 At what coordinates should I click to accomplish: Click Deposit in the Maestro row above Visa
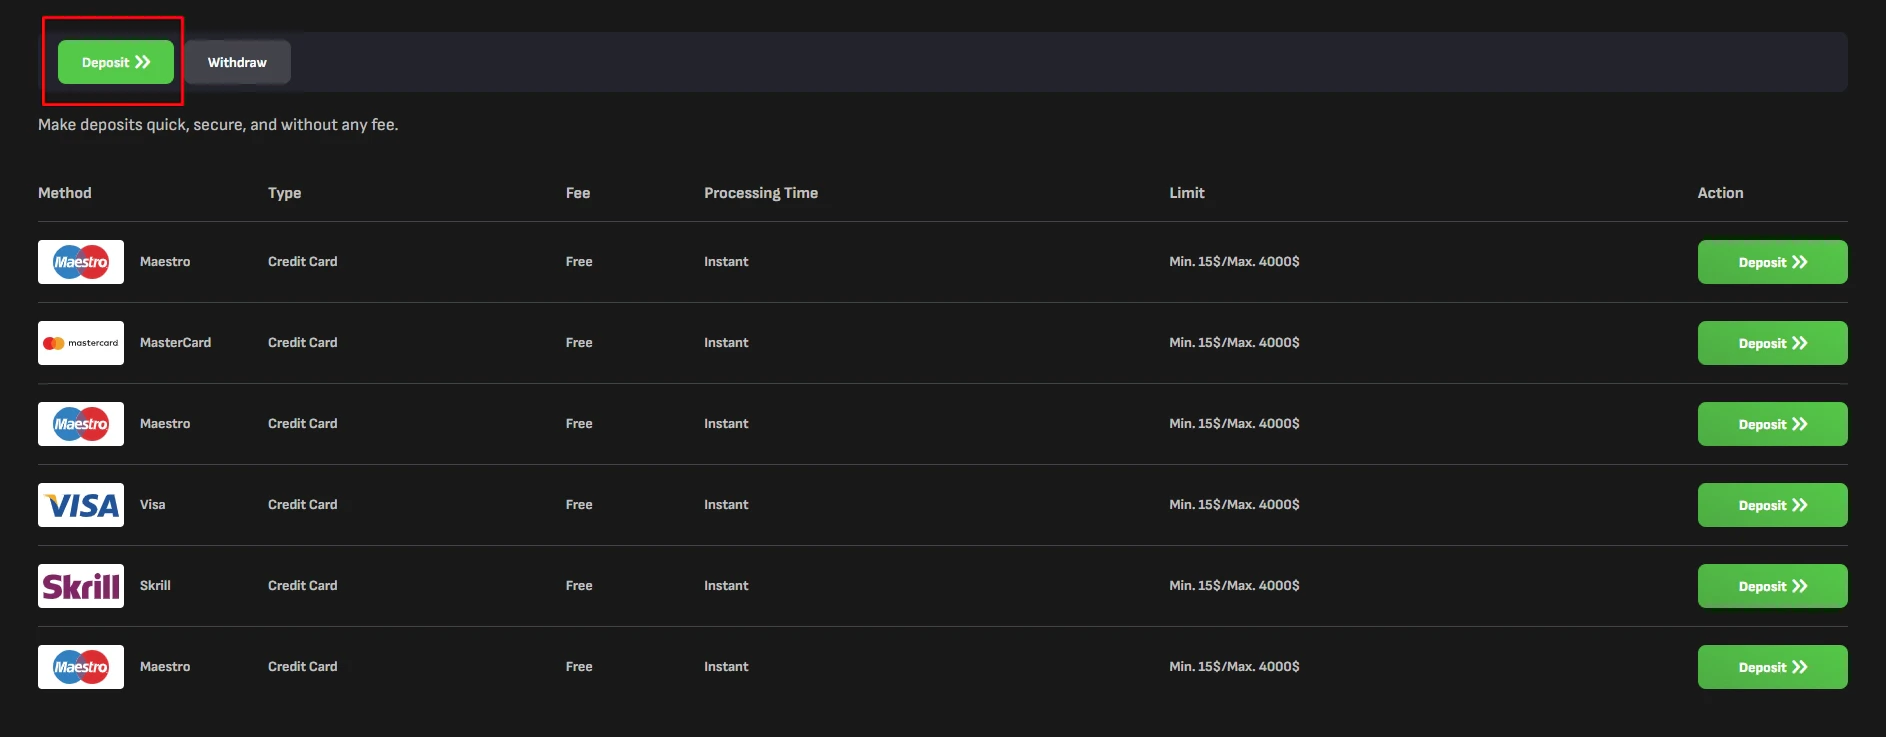[x=1772, y=424]
